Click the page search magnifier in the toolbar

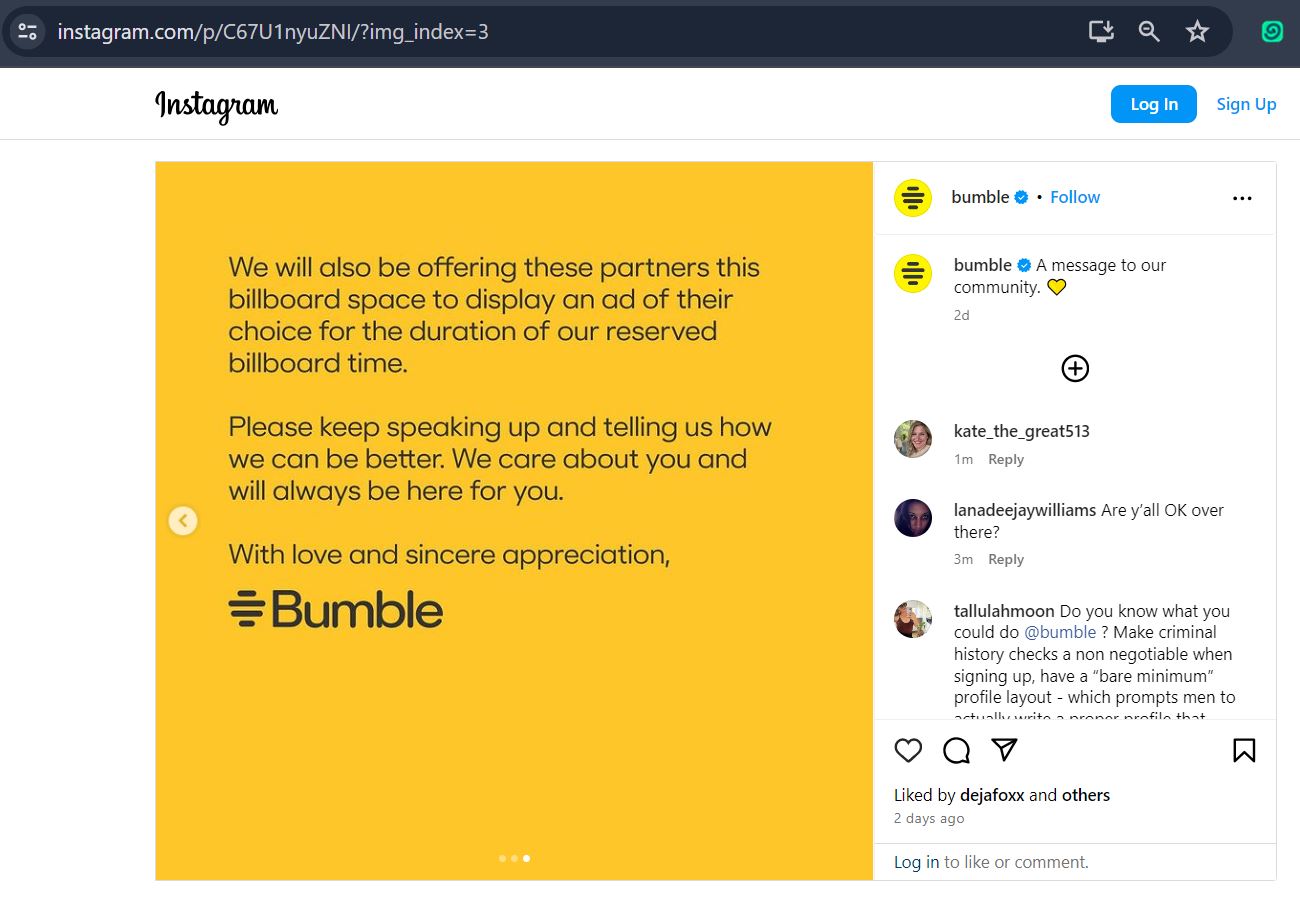pos(1148,31)
